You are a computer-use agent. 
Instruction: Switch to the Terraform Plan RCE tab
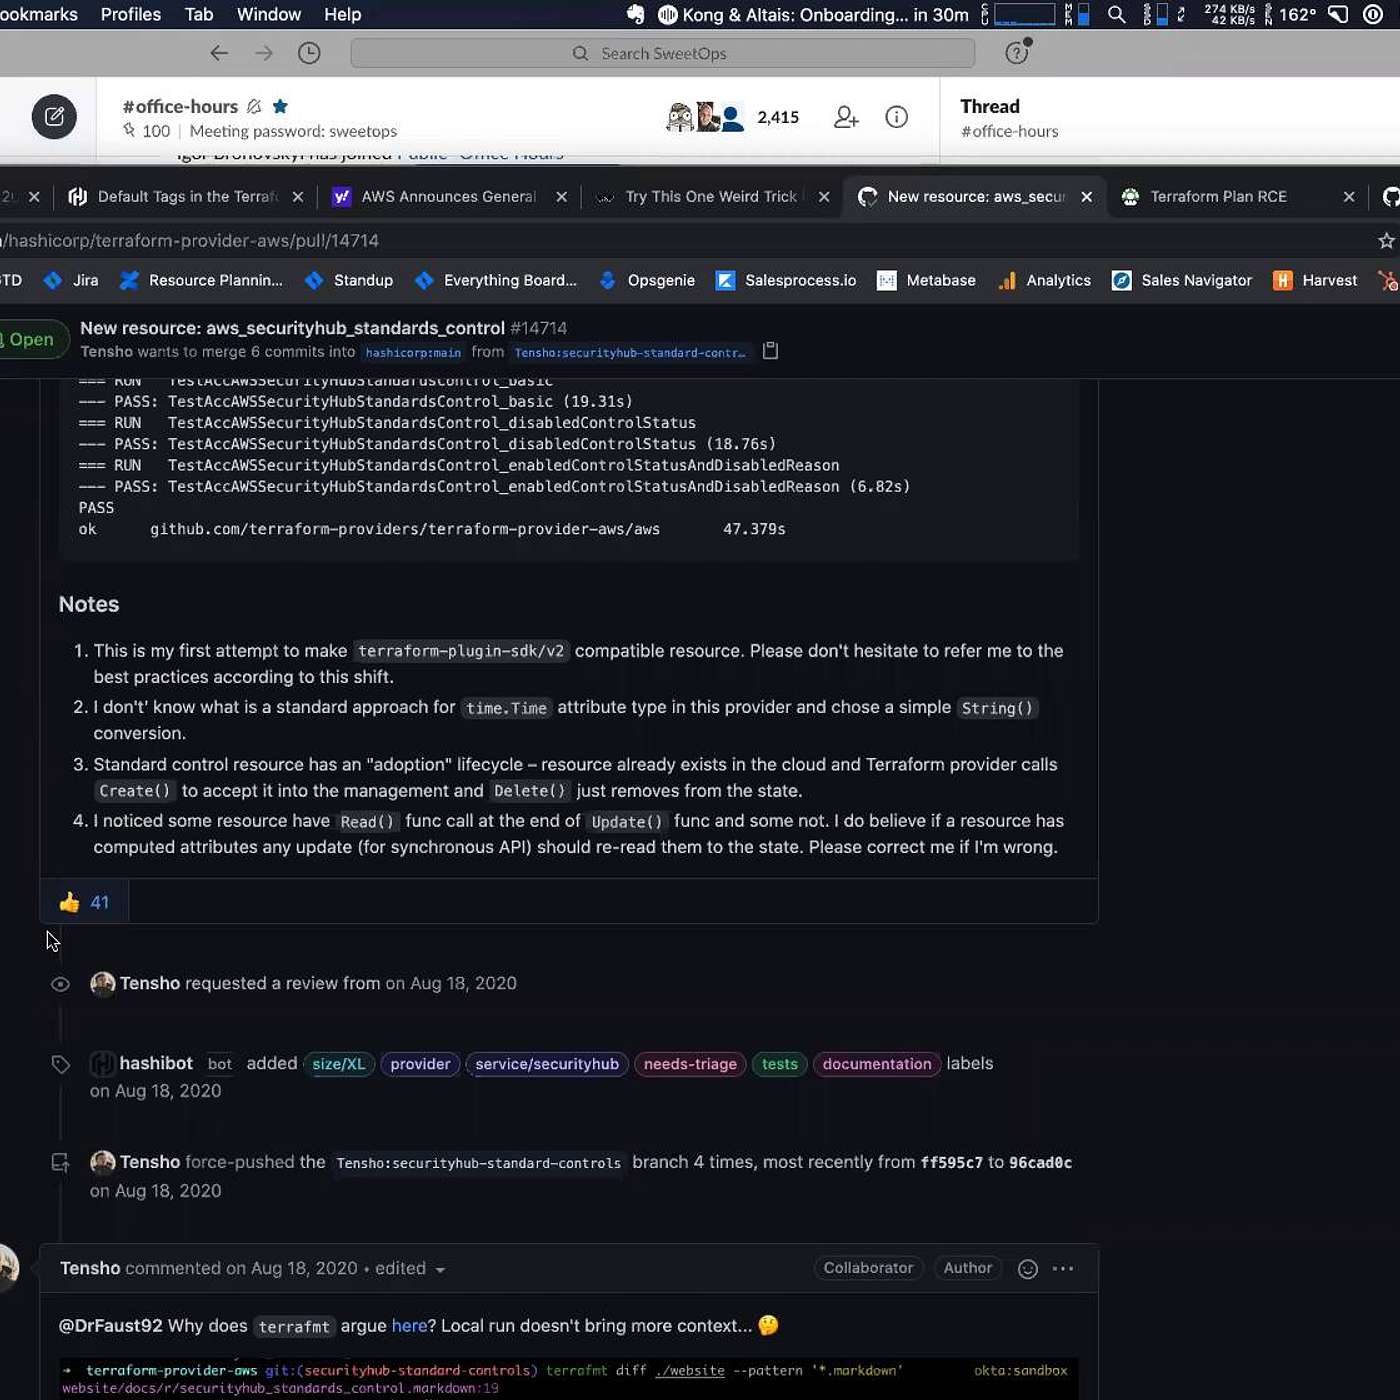tap(1217, 196)
